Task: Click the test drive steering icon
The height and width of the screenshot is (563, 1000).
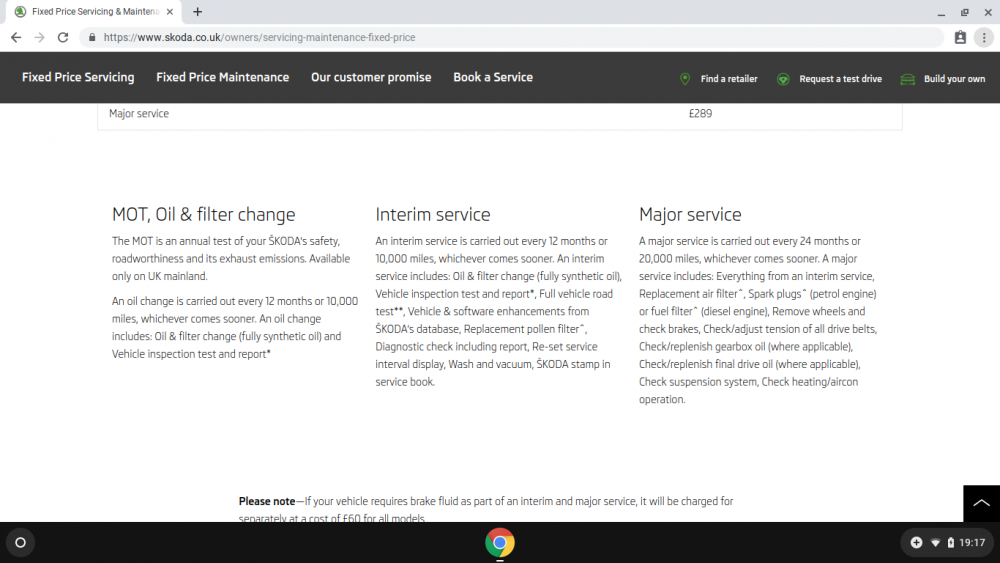Action: click(783, 79)
